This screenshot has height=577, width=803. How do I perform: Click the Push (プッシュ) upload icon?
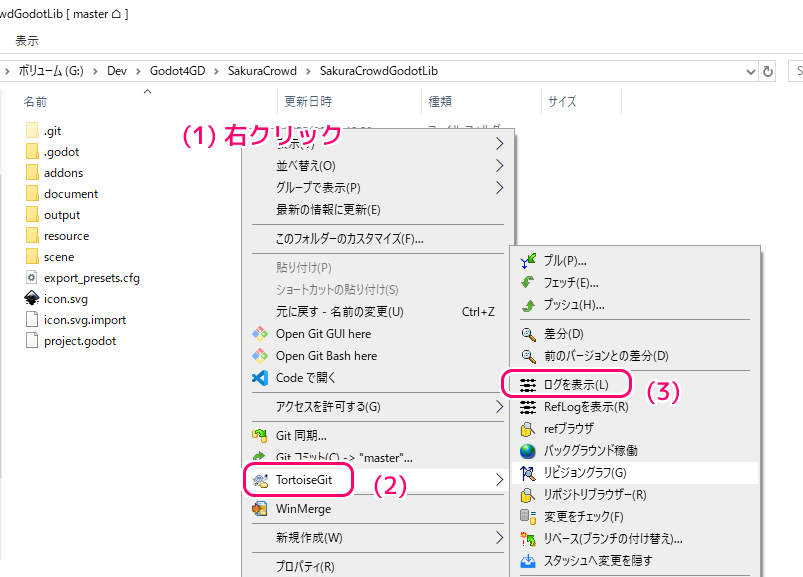(x=528, y=305)
